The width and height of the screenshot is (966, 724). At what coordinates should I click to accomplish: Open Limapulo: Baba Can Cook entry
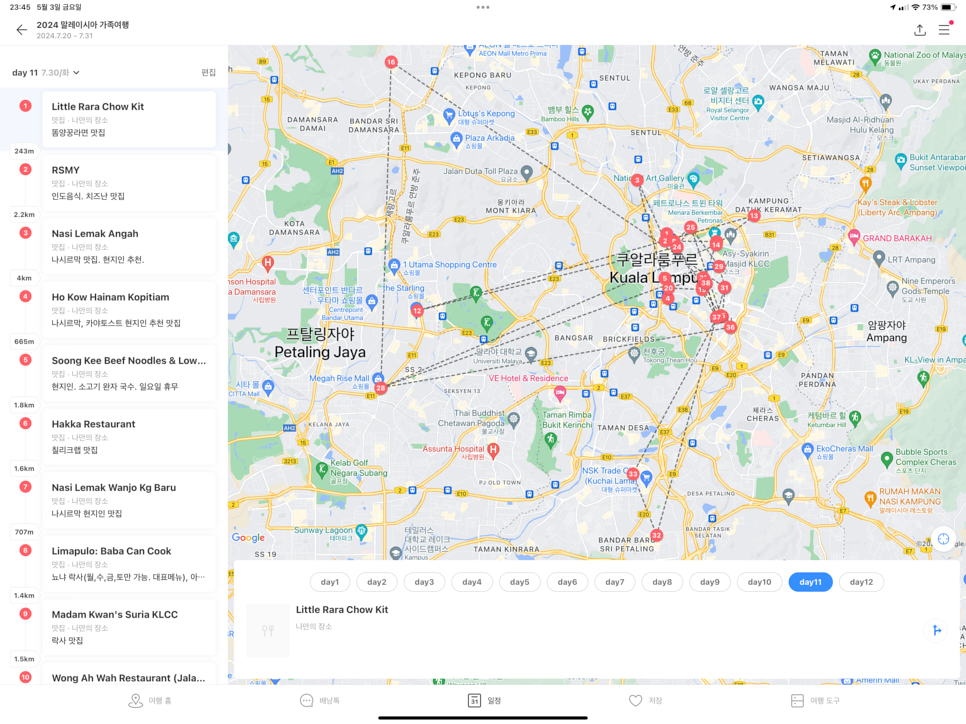click(129, 563)
